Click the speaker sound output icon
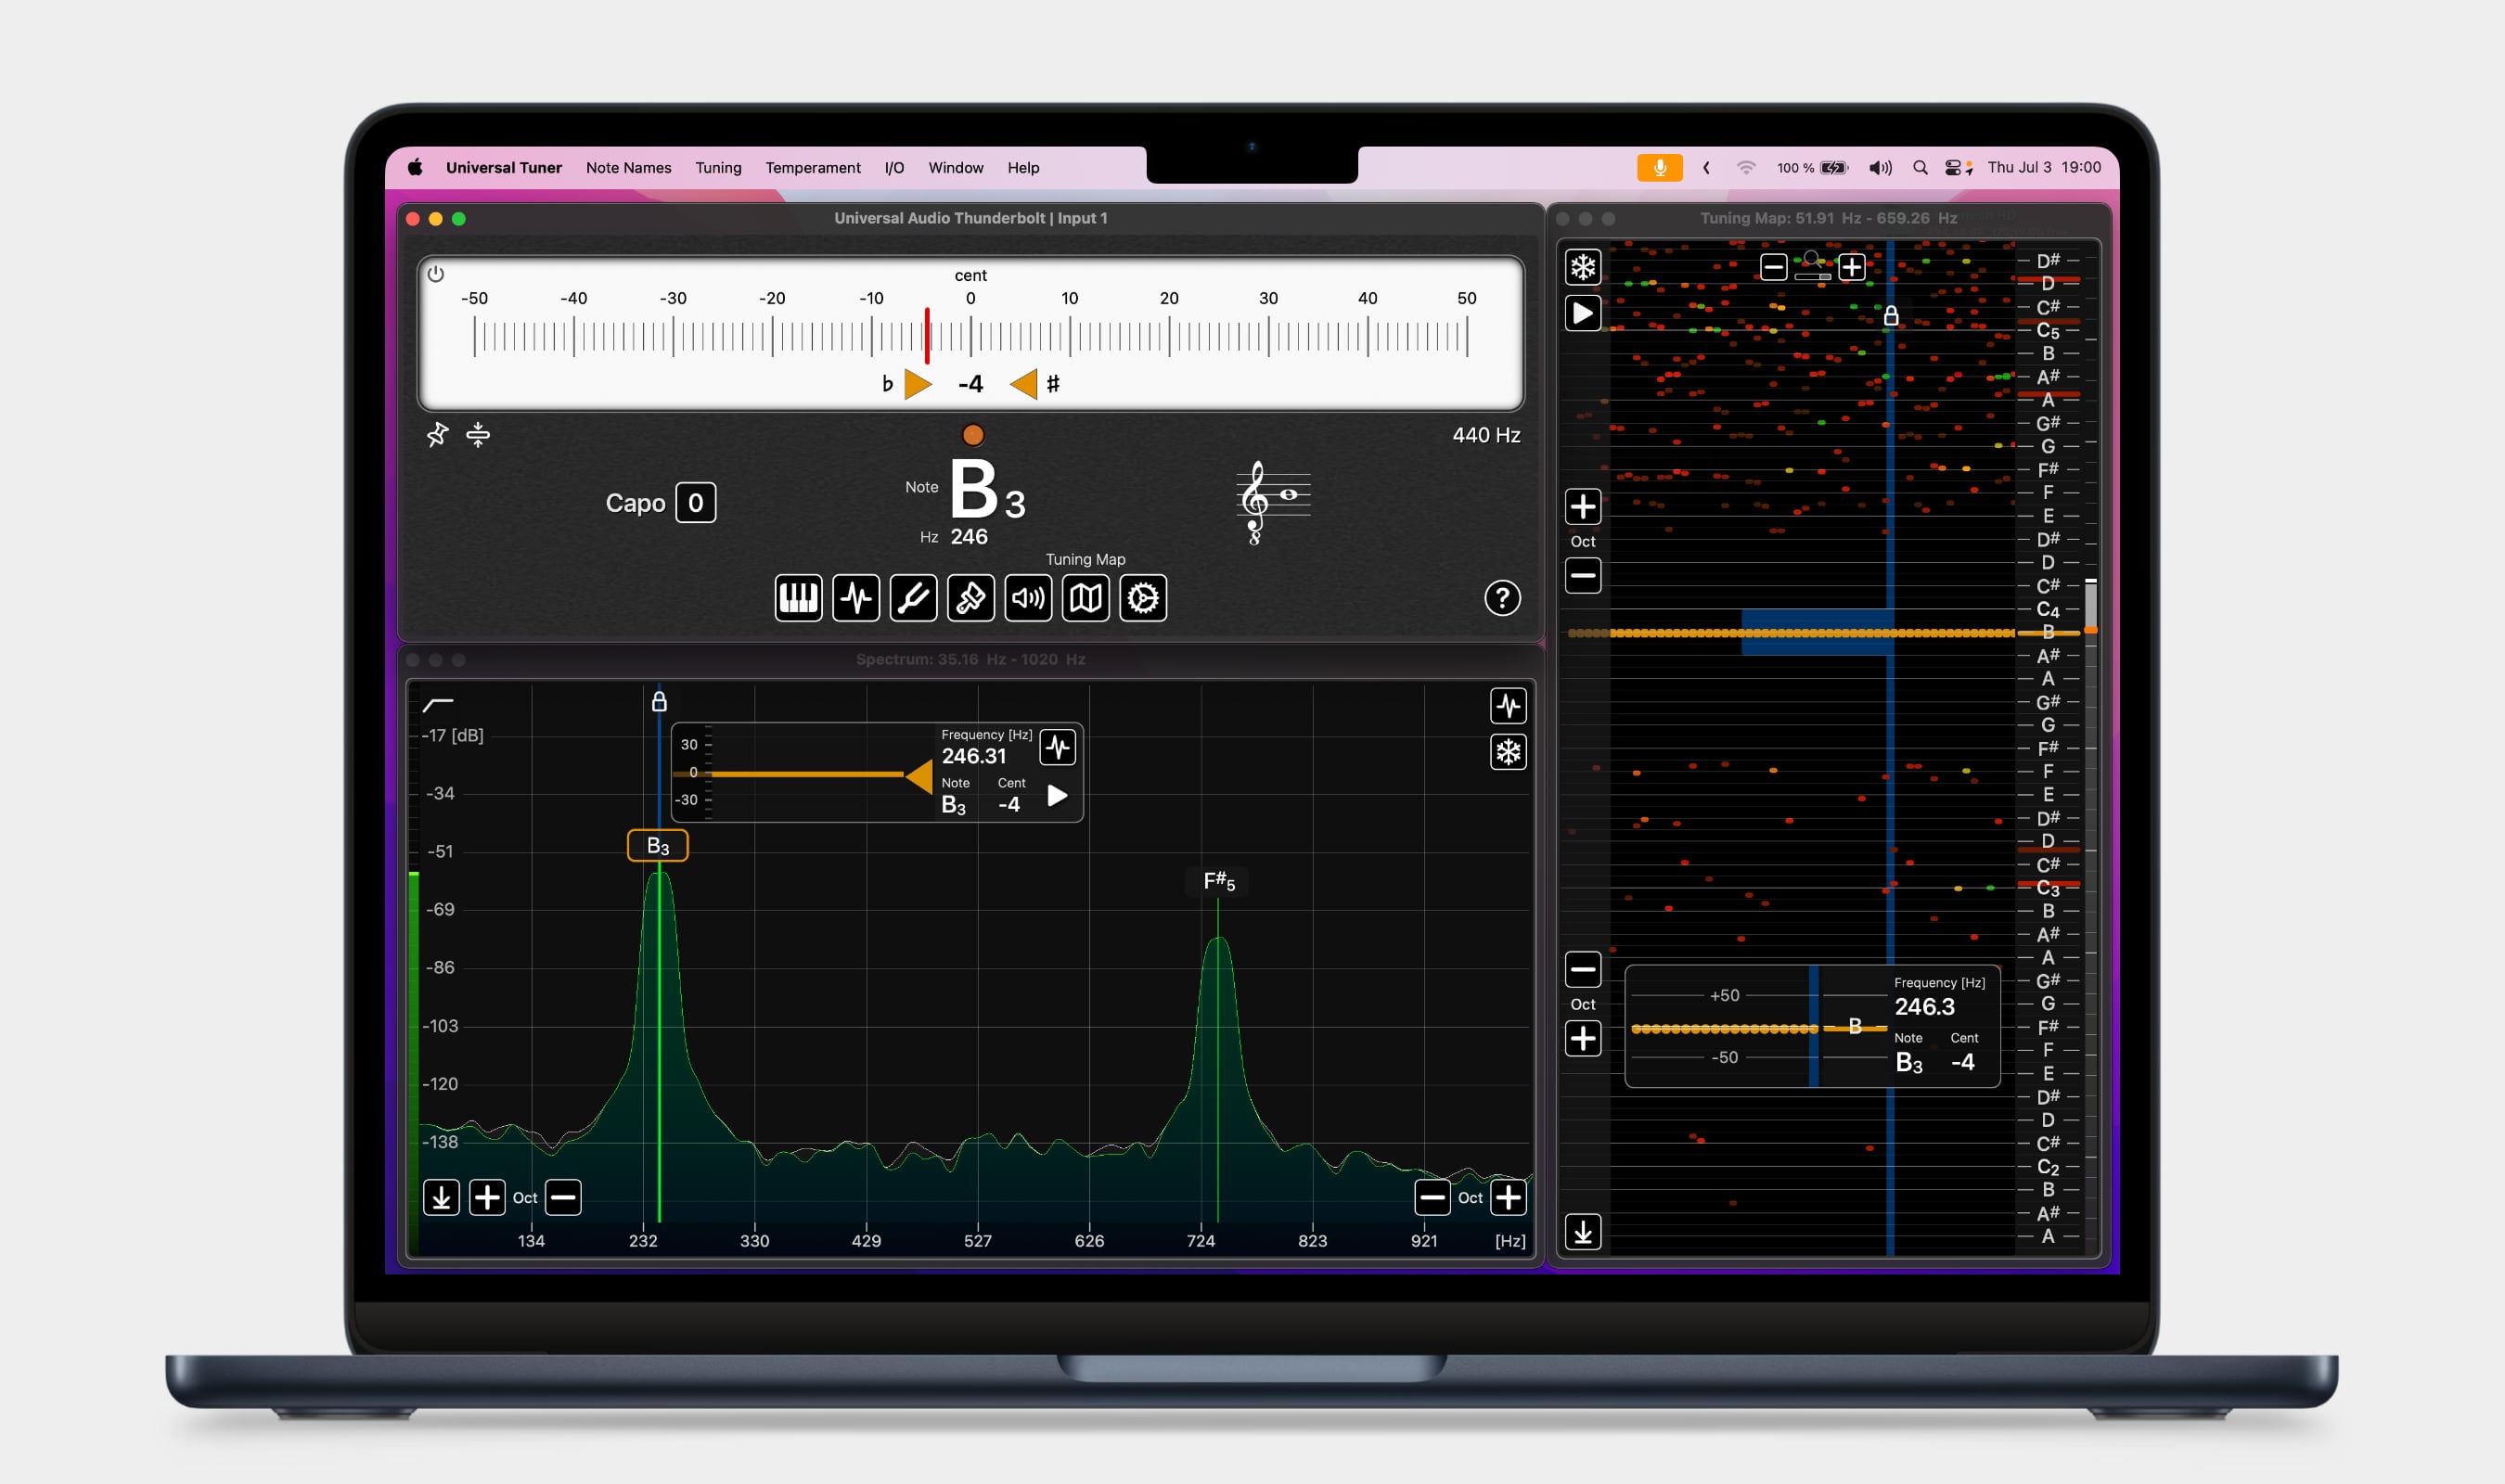2505x1484 pixels. (x=1028, y=598)
